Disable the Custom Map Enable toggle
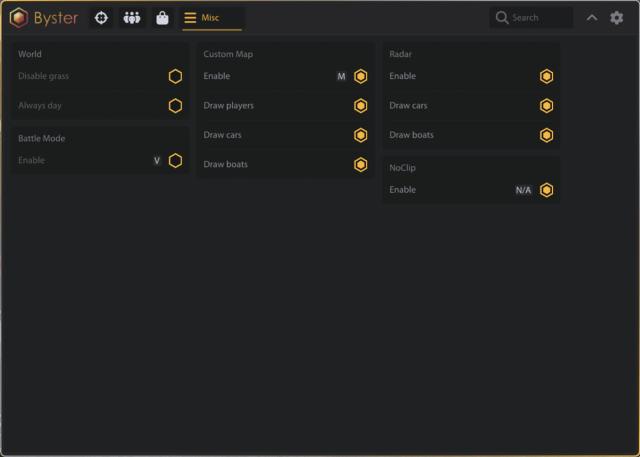 click(361, 76)
